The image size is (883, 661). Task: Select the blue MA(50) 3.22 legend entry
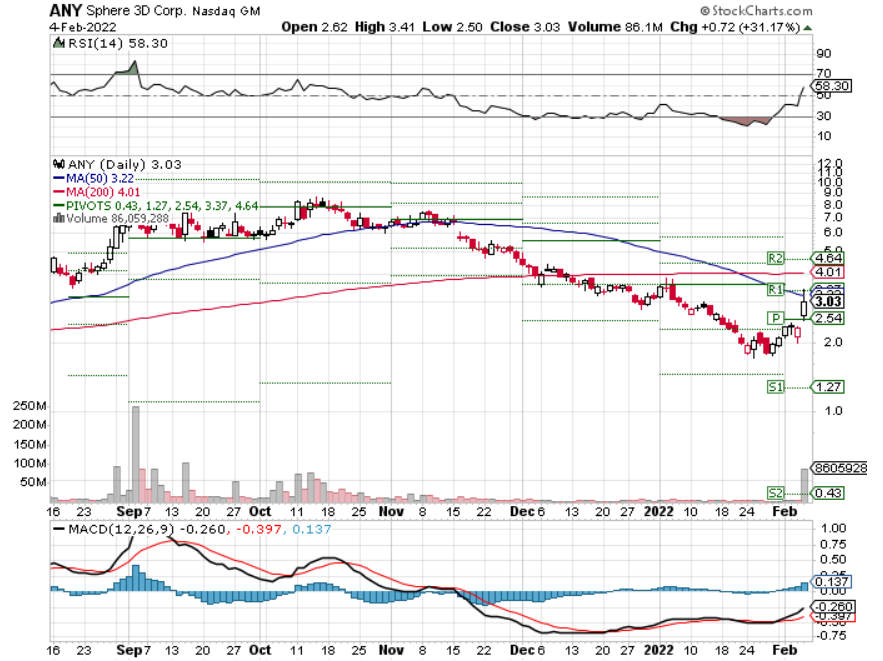(94, 178)
